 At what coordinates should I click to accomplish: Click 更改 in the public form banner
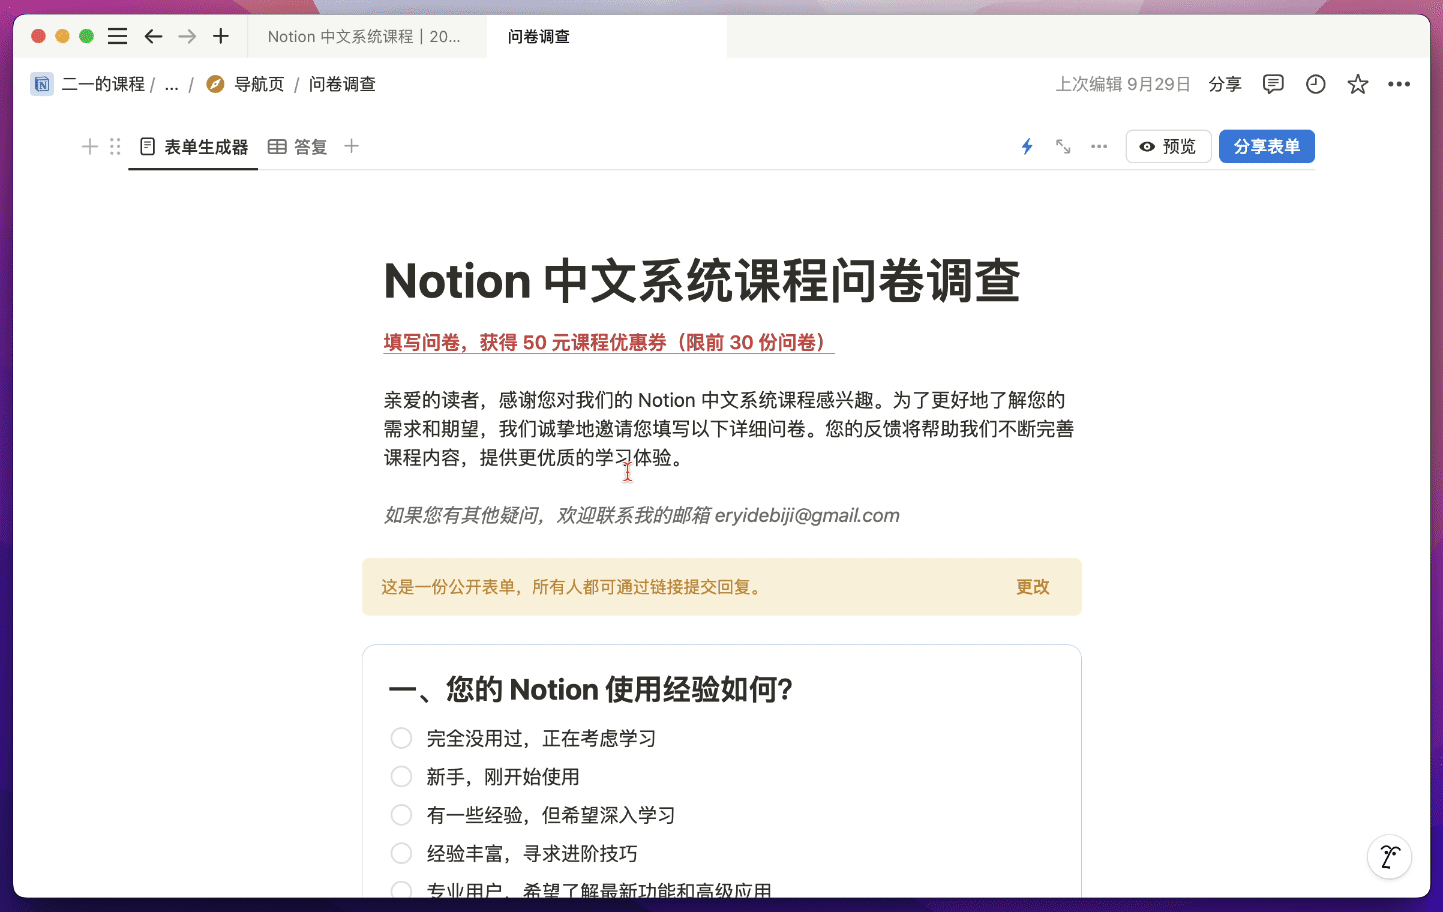point(1032,587)
